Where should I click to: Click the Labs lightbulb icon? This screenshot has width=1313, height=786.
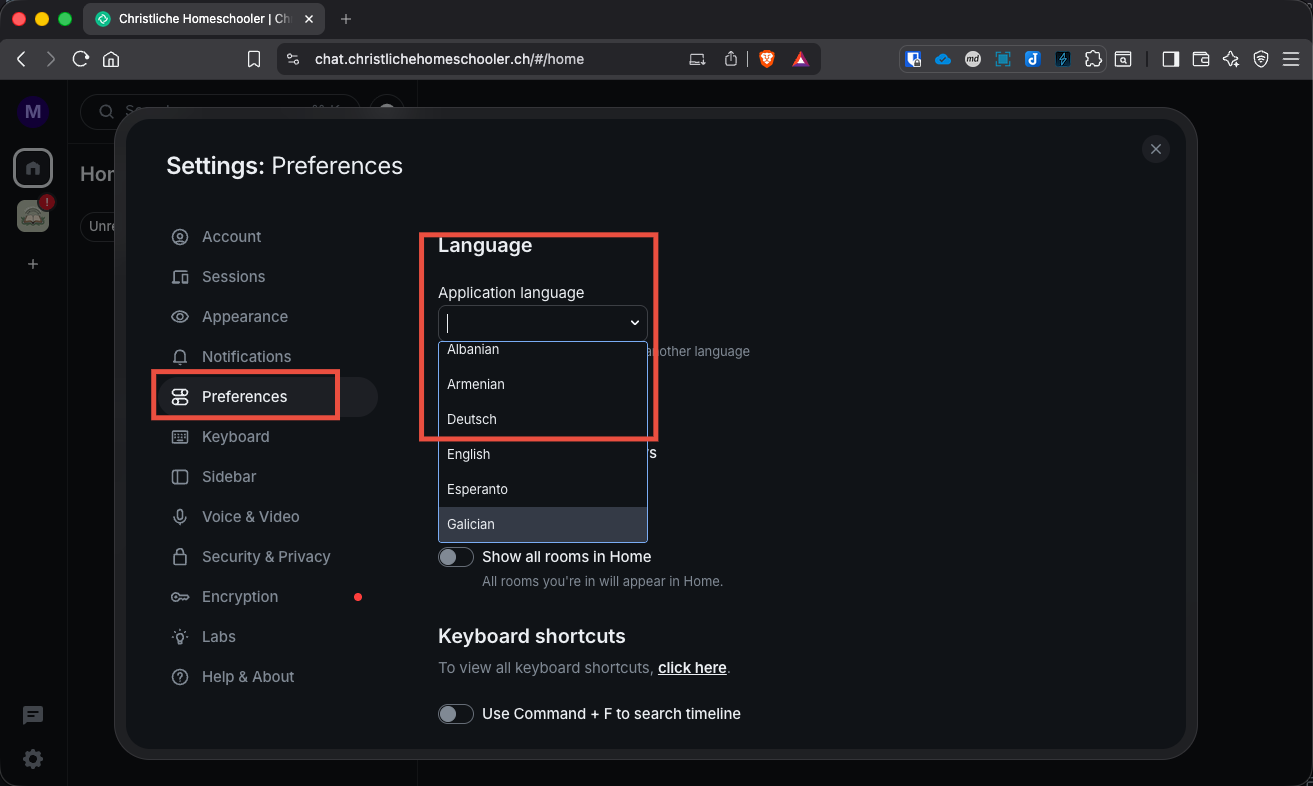coord(180,637)
